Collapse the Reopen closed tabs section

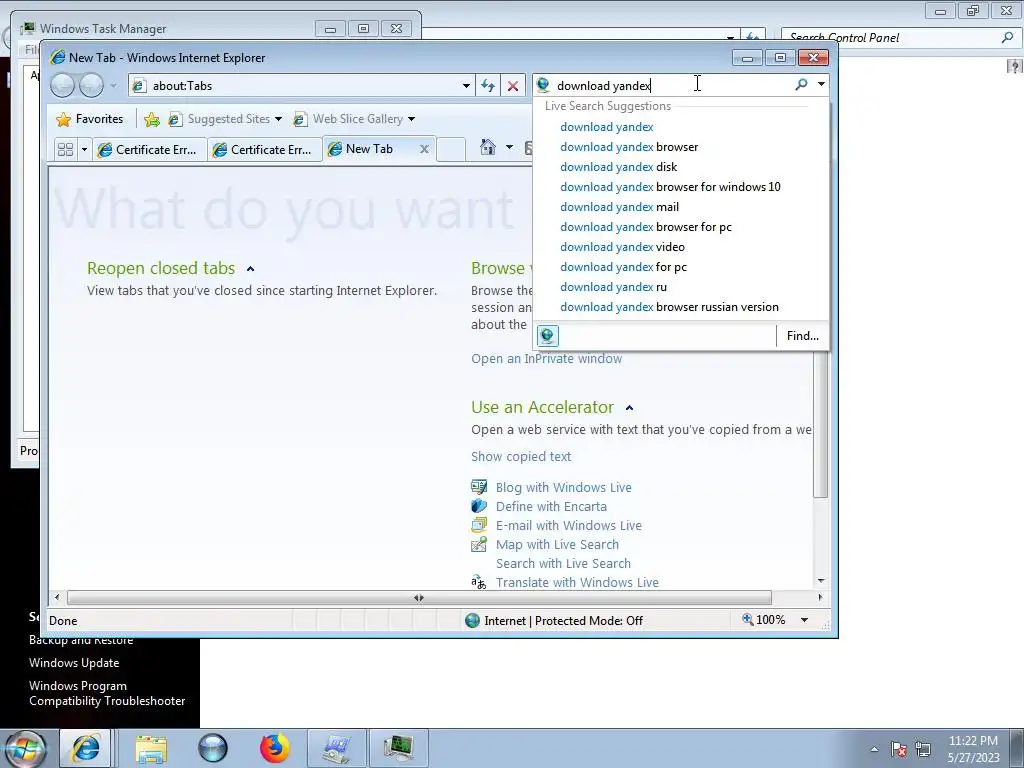click(x=250, y=268)
